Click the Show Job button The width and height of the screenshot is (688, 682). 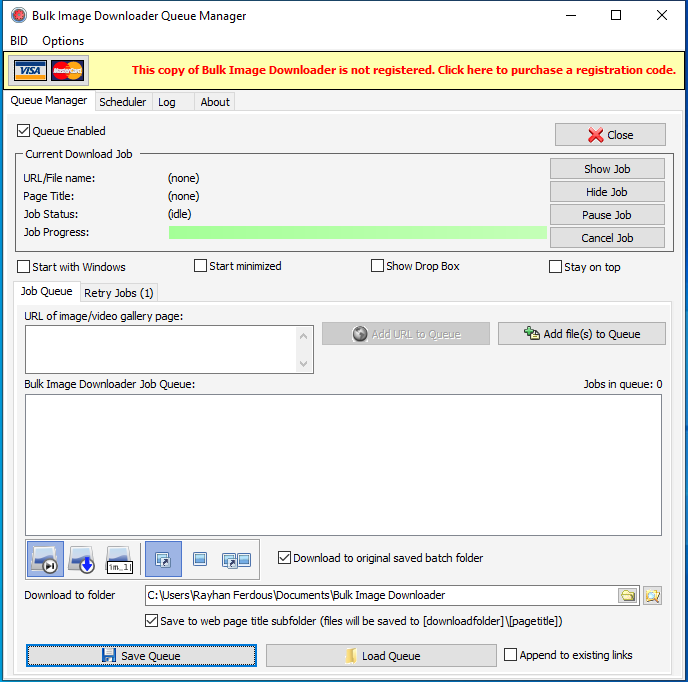tap(607, 169)
